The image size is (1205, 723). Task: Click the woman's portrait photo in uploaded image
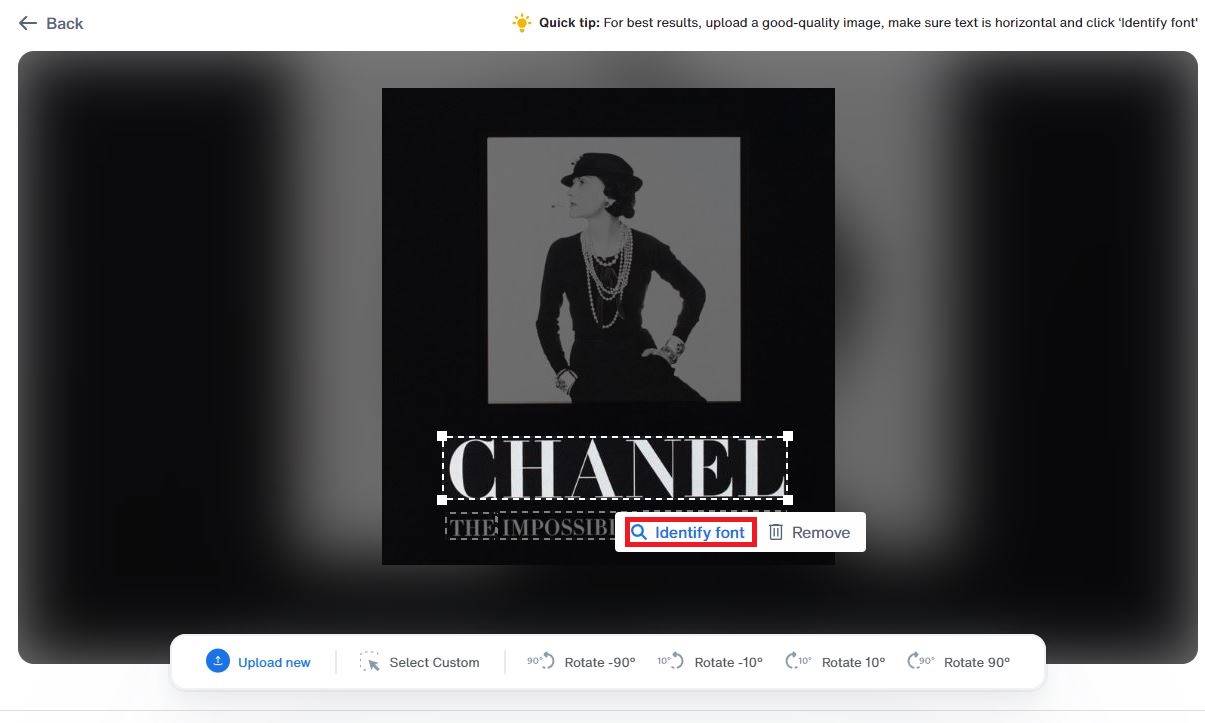point(613,270)
